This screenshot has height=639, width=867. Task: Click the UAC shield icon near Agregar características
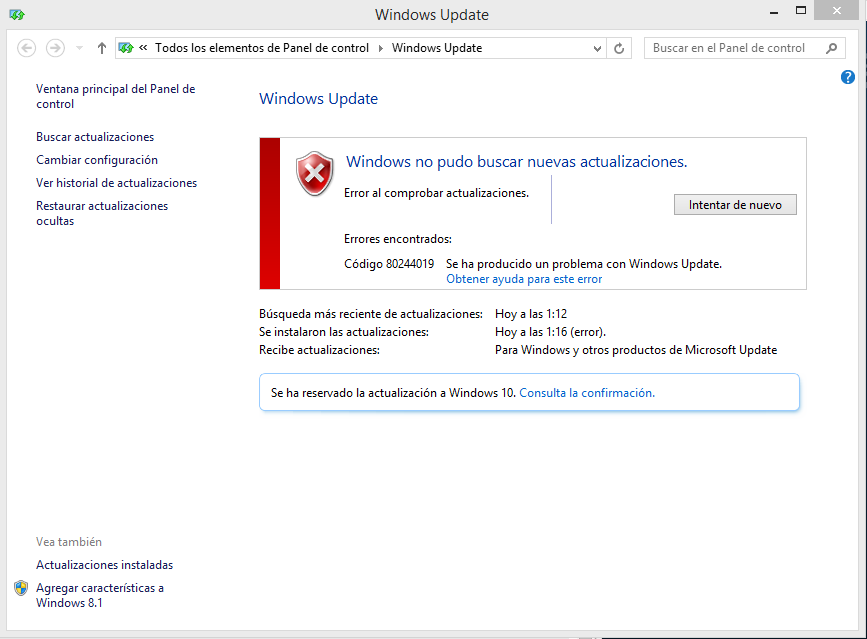pyautogui.click(x=21, y=588)
